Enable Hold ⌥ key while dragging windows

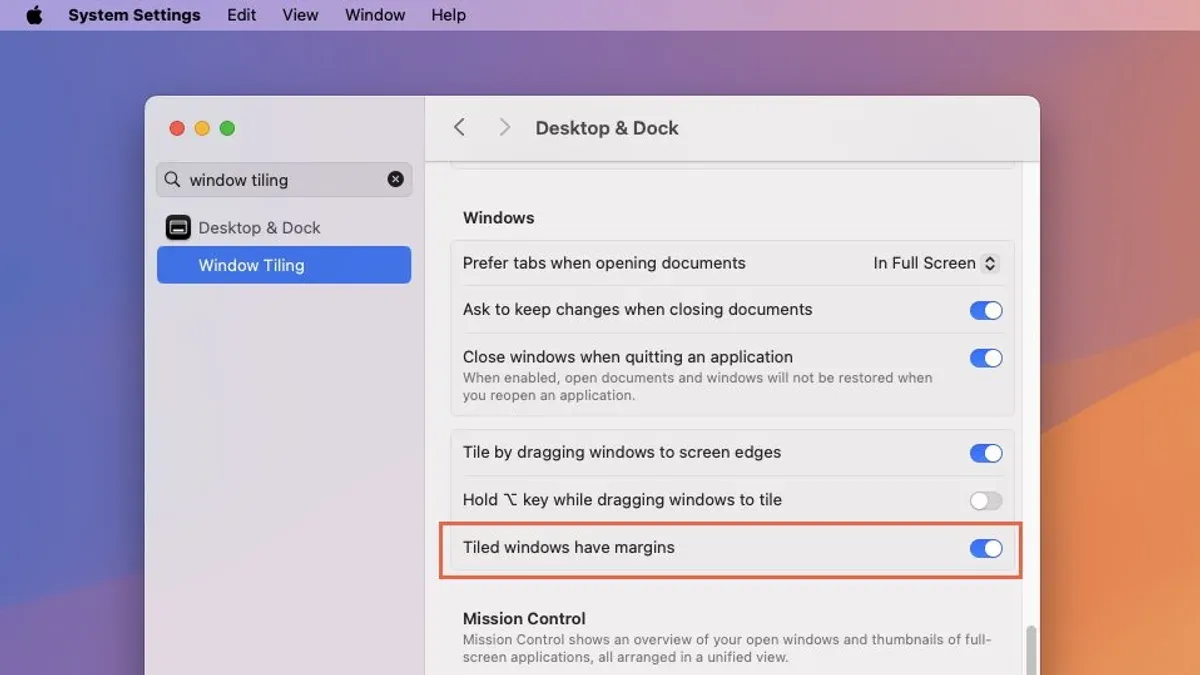[986, 500]
